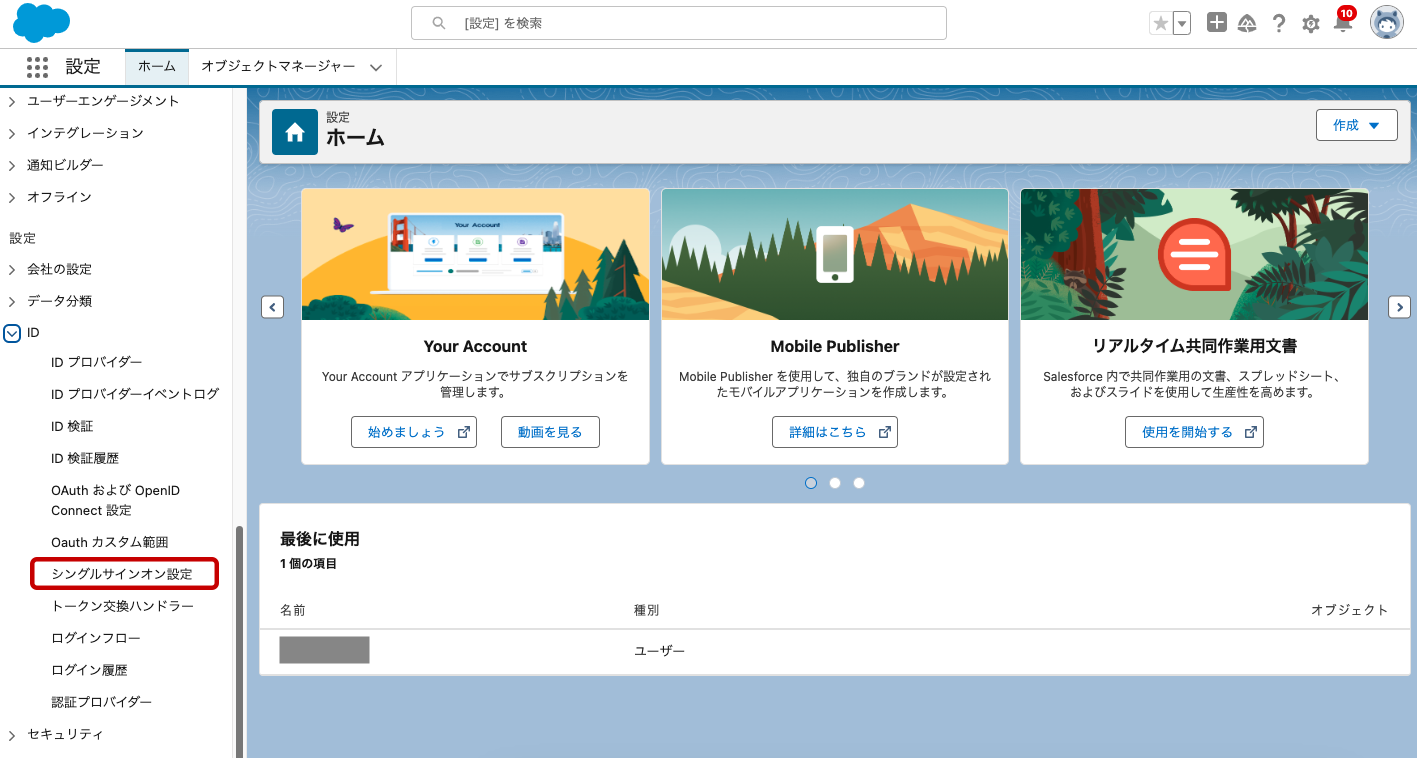Image resolution: width=1417 pixels, height=758 pixels.
Task: Open the setup gear icon
Action: 1310,23
